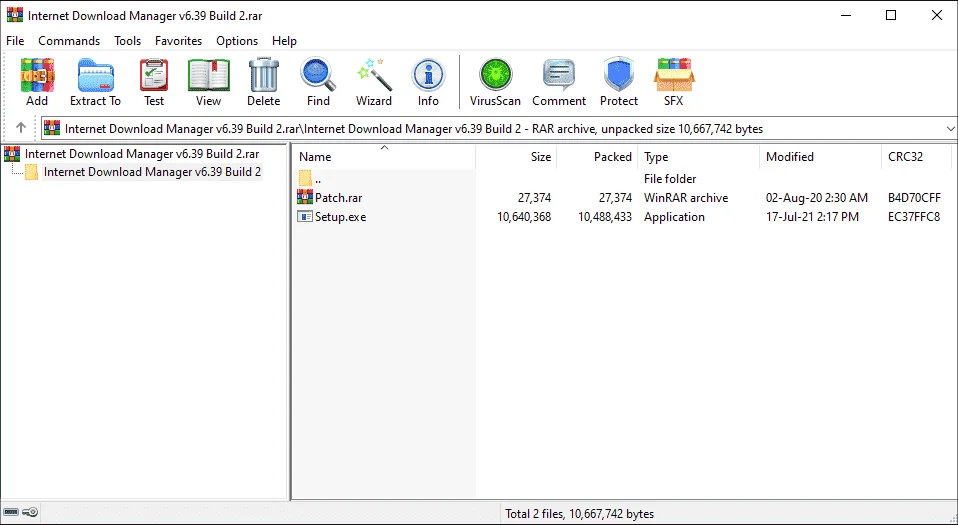This screenshot has height=525, width=958.
Task: Click 'Application' type cell
Action: [x=675, y=217]
